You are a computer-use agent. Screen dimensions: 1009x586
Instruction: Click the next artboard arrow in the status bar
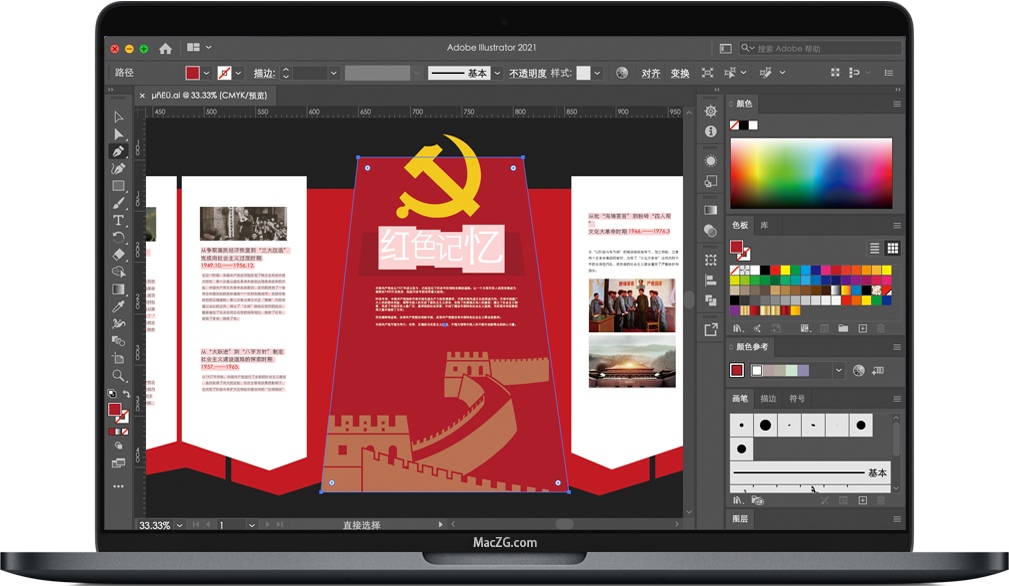(267, 524)
